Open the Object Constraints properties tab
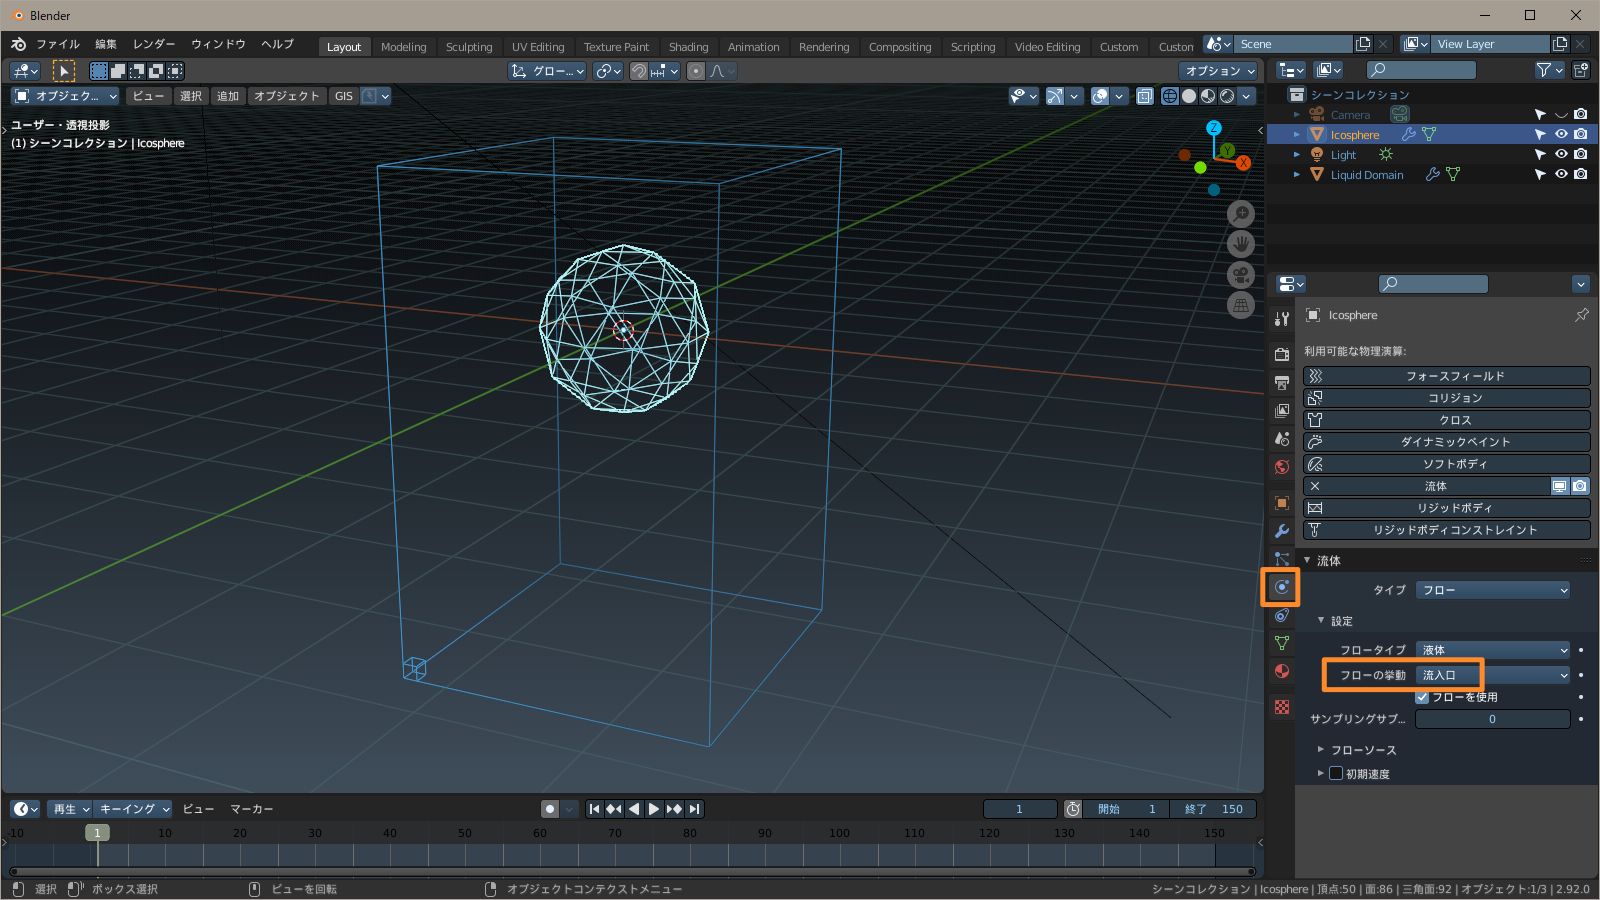 pyautogui.click(x=1281, y=615)
